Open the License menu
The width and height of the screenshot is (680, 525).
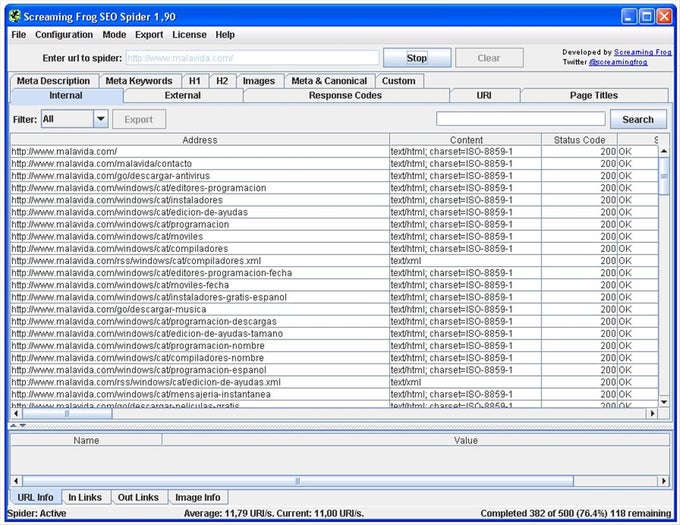pyautogui.click(x=189, y=35)
